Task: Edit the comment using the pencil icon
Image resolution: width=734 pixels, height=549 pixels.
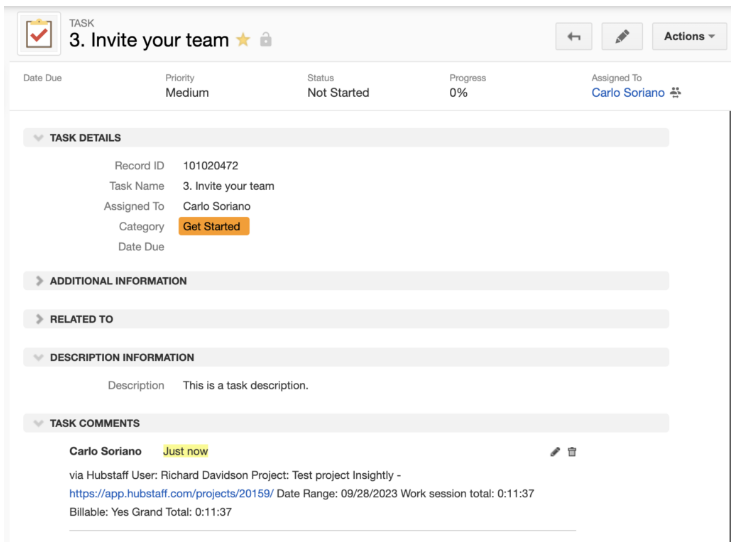Action: pos(555,452)
